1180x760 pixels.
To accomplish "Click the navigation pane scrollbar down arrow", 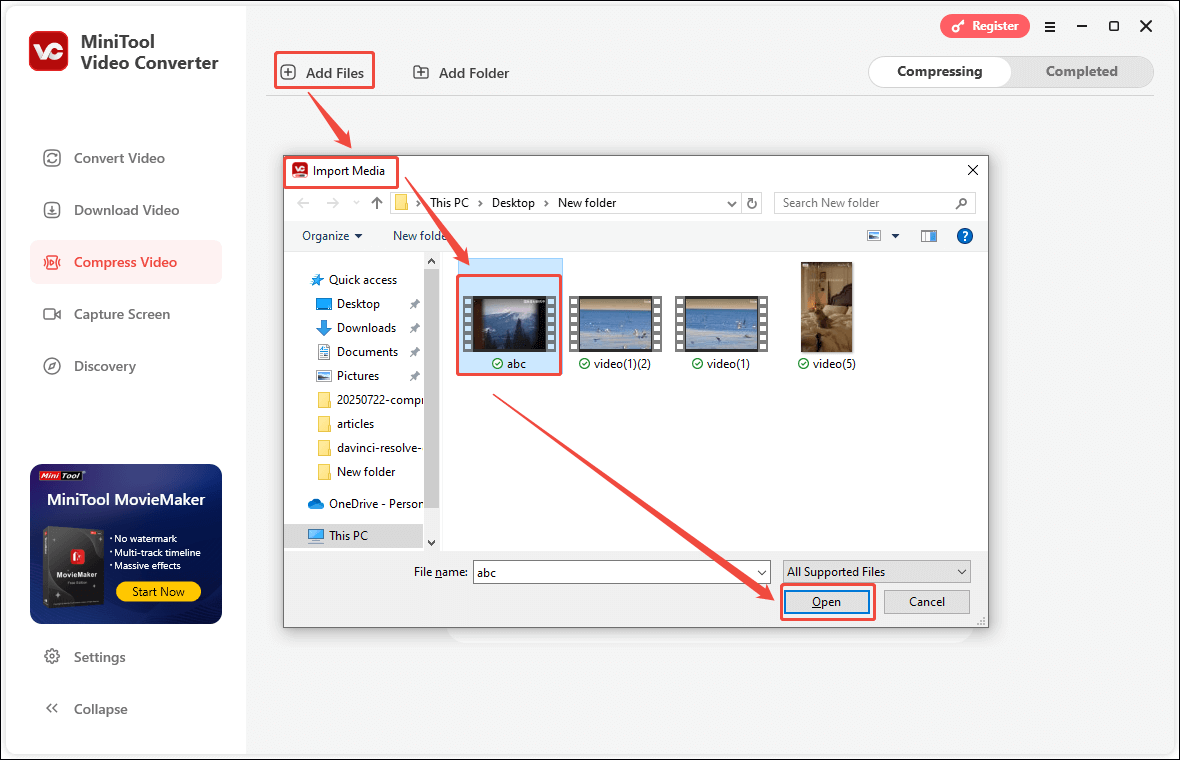I will 431,543.
